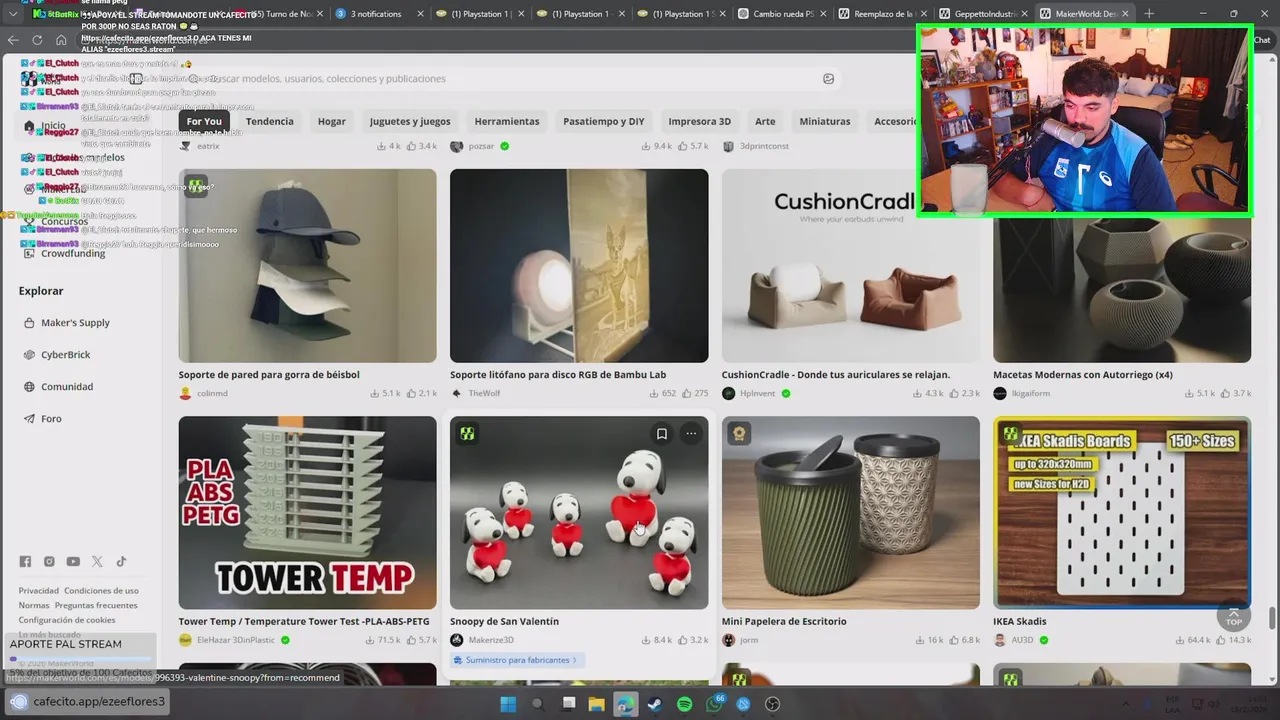Bookmark the Snoopy de San Valentín model
1280x720 pixels.
click(661, 434)
